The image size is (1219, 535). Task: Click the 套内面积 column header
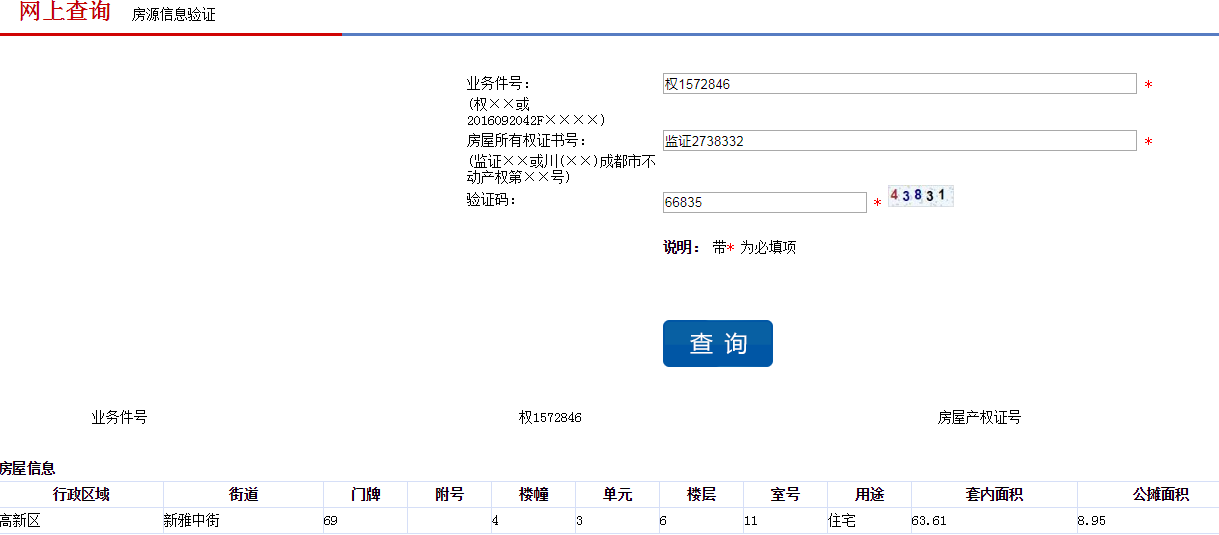pyautogui.click(x=994, y=494)
